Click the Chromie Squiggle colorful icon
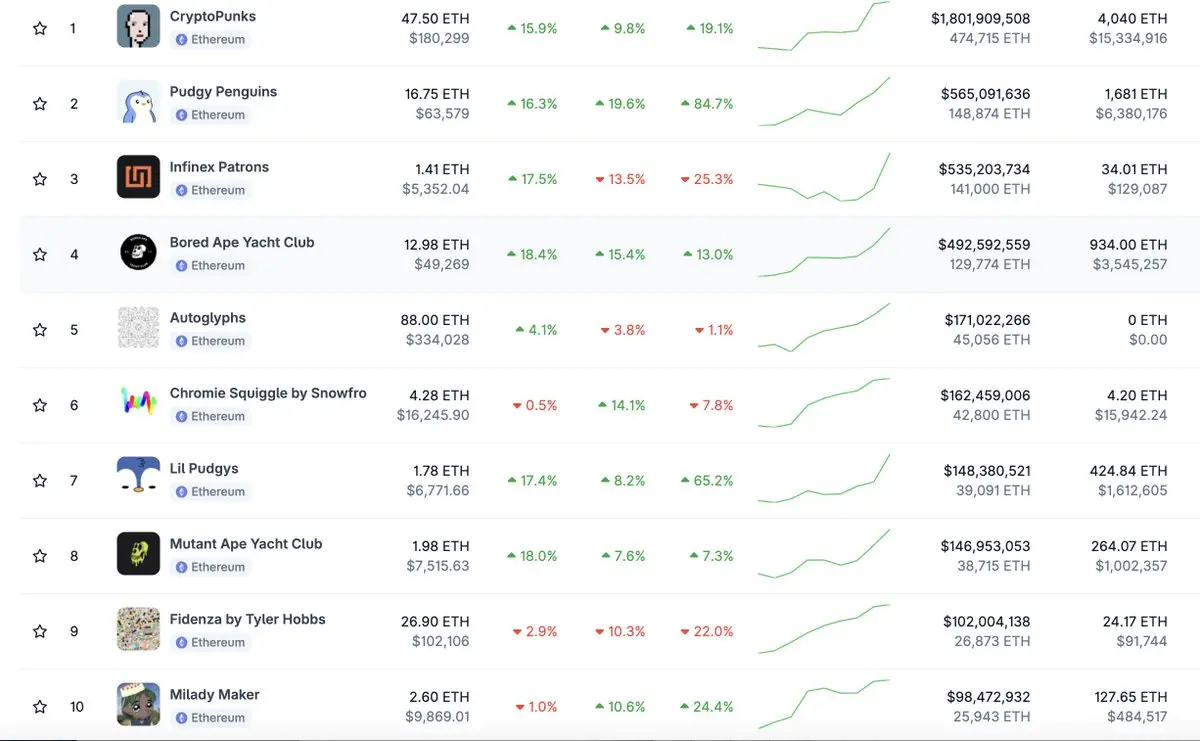Screen dimensions: 1200x741 pyautogui.click(x=138, y=404)
